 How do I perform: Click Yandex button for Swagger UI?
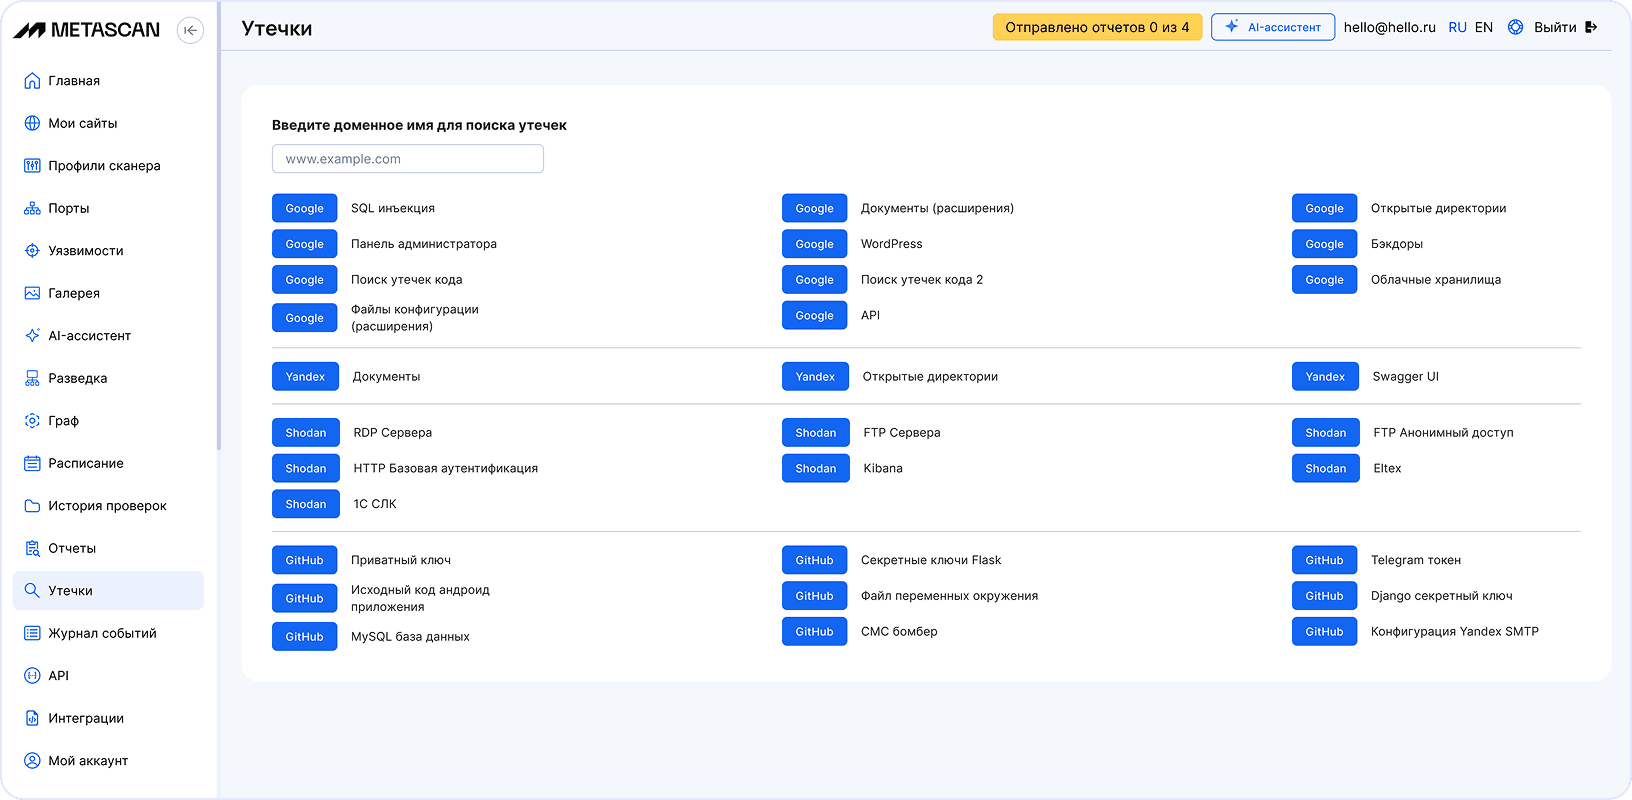(1326, 377)
